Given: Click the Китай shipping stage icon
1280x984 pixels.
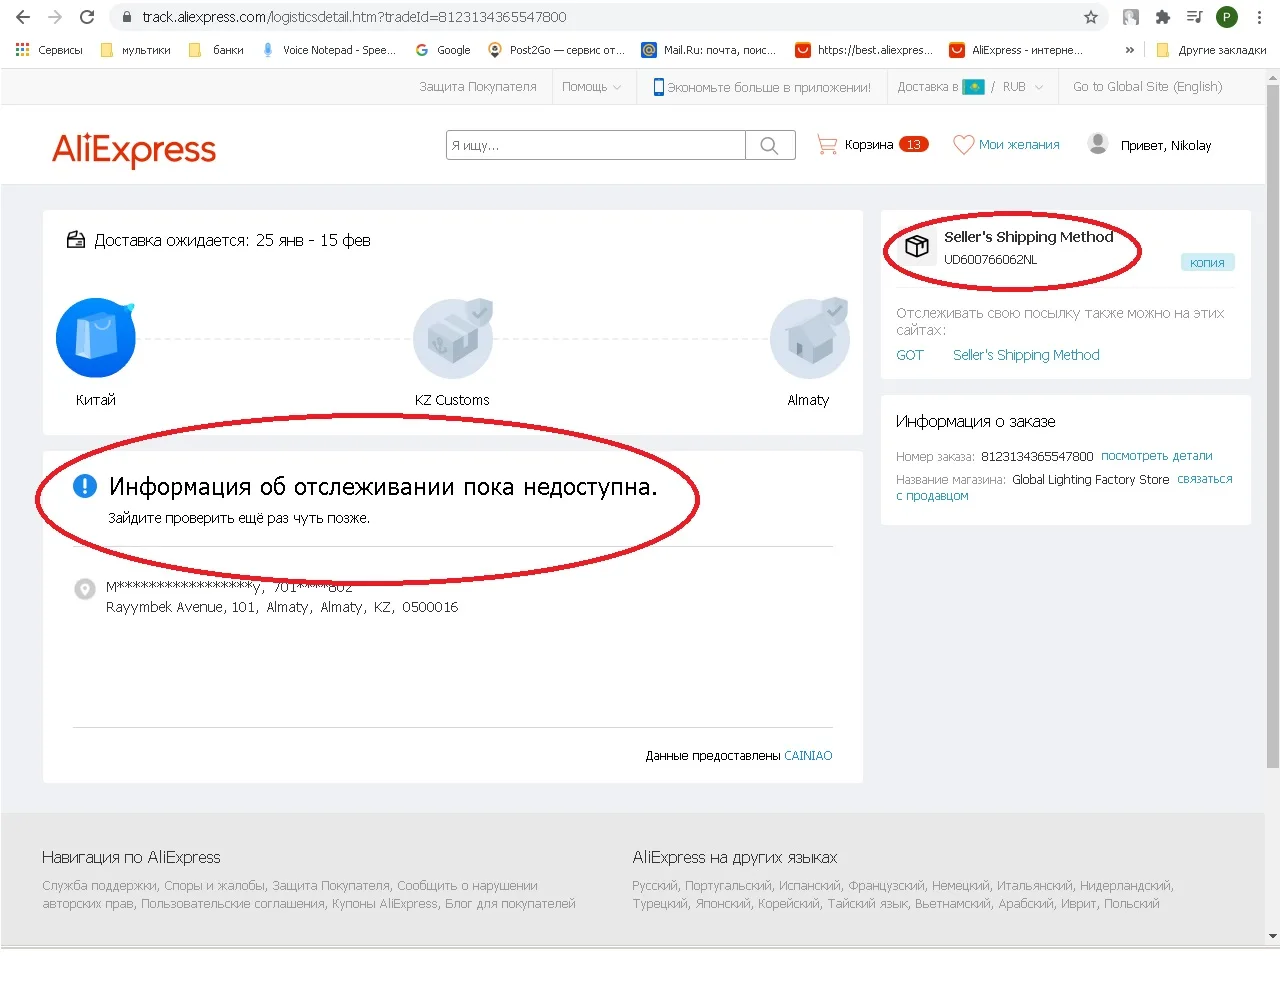Looking at the screenshot, I should click(96, 338).
